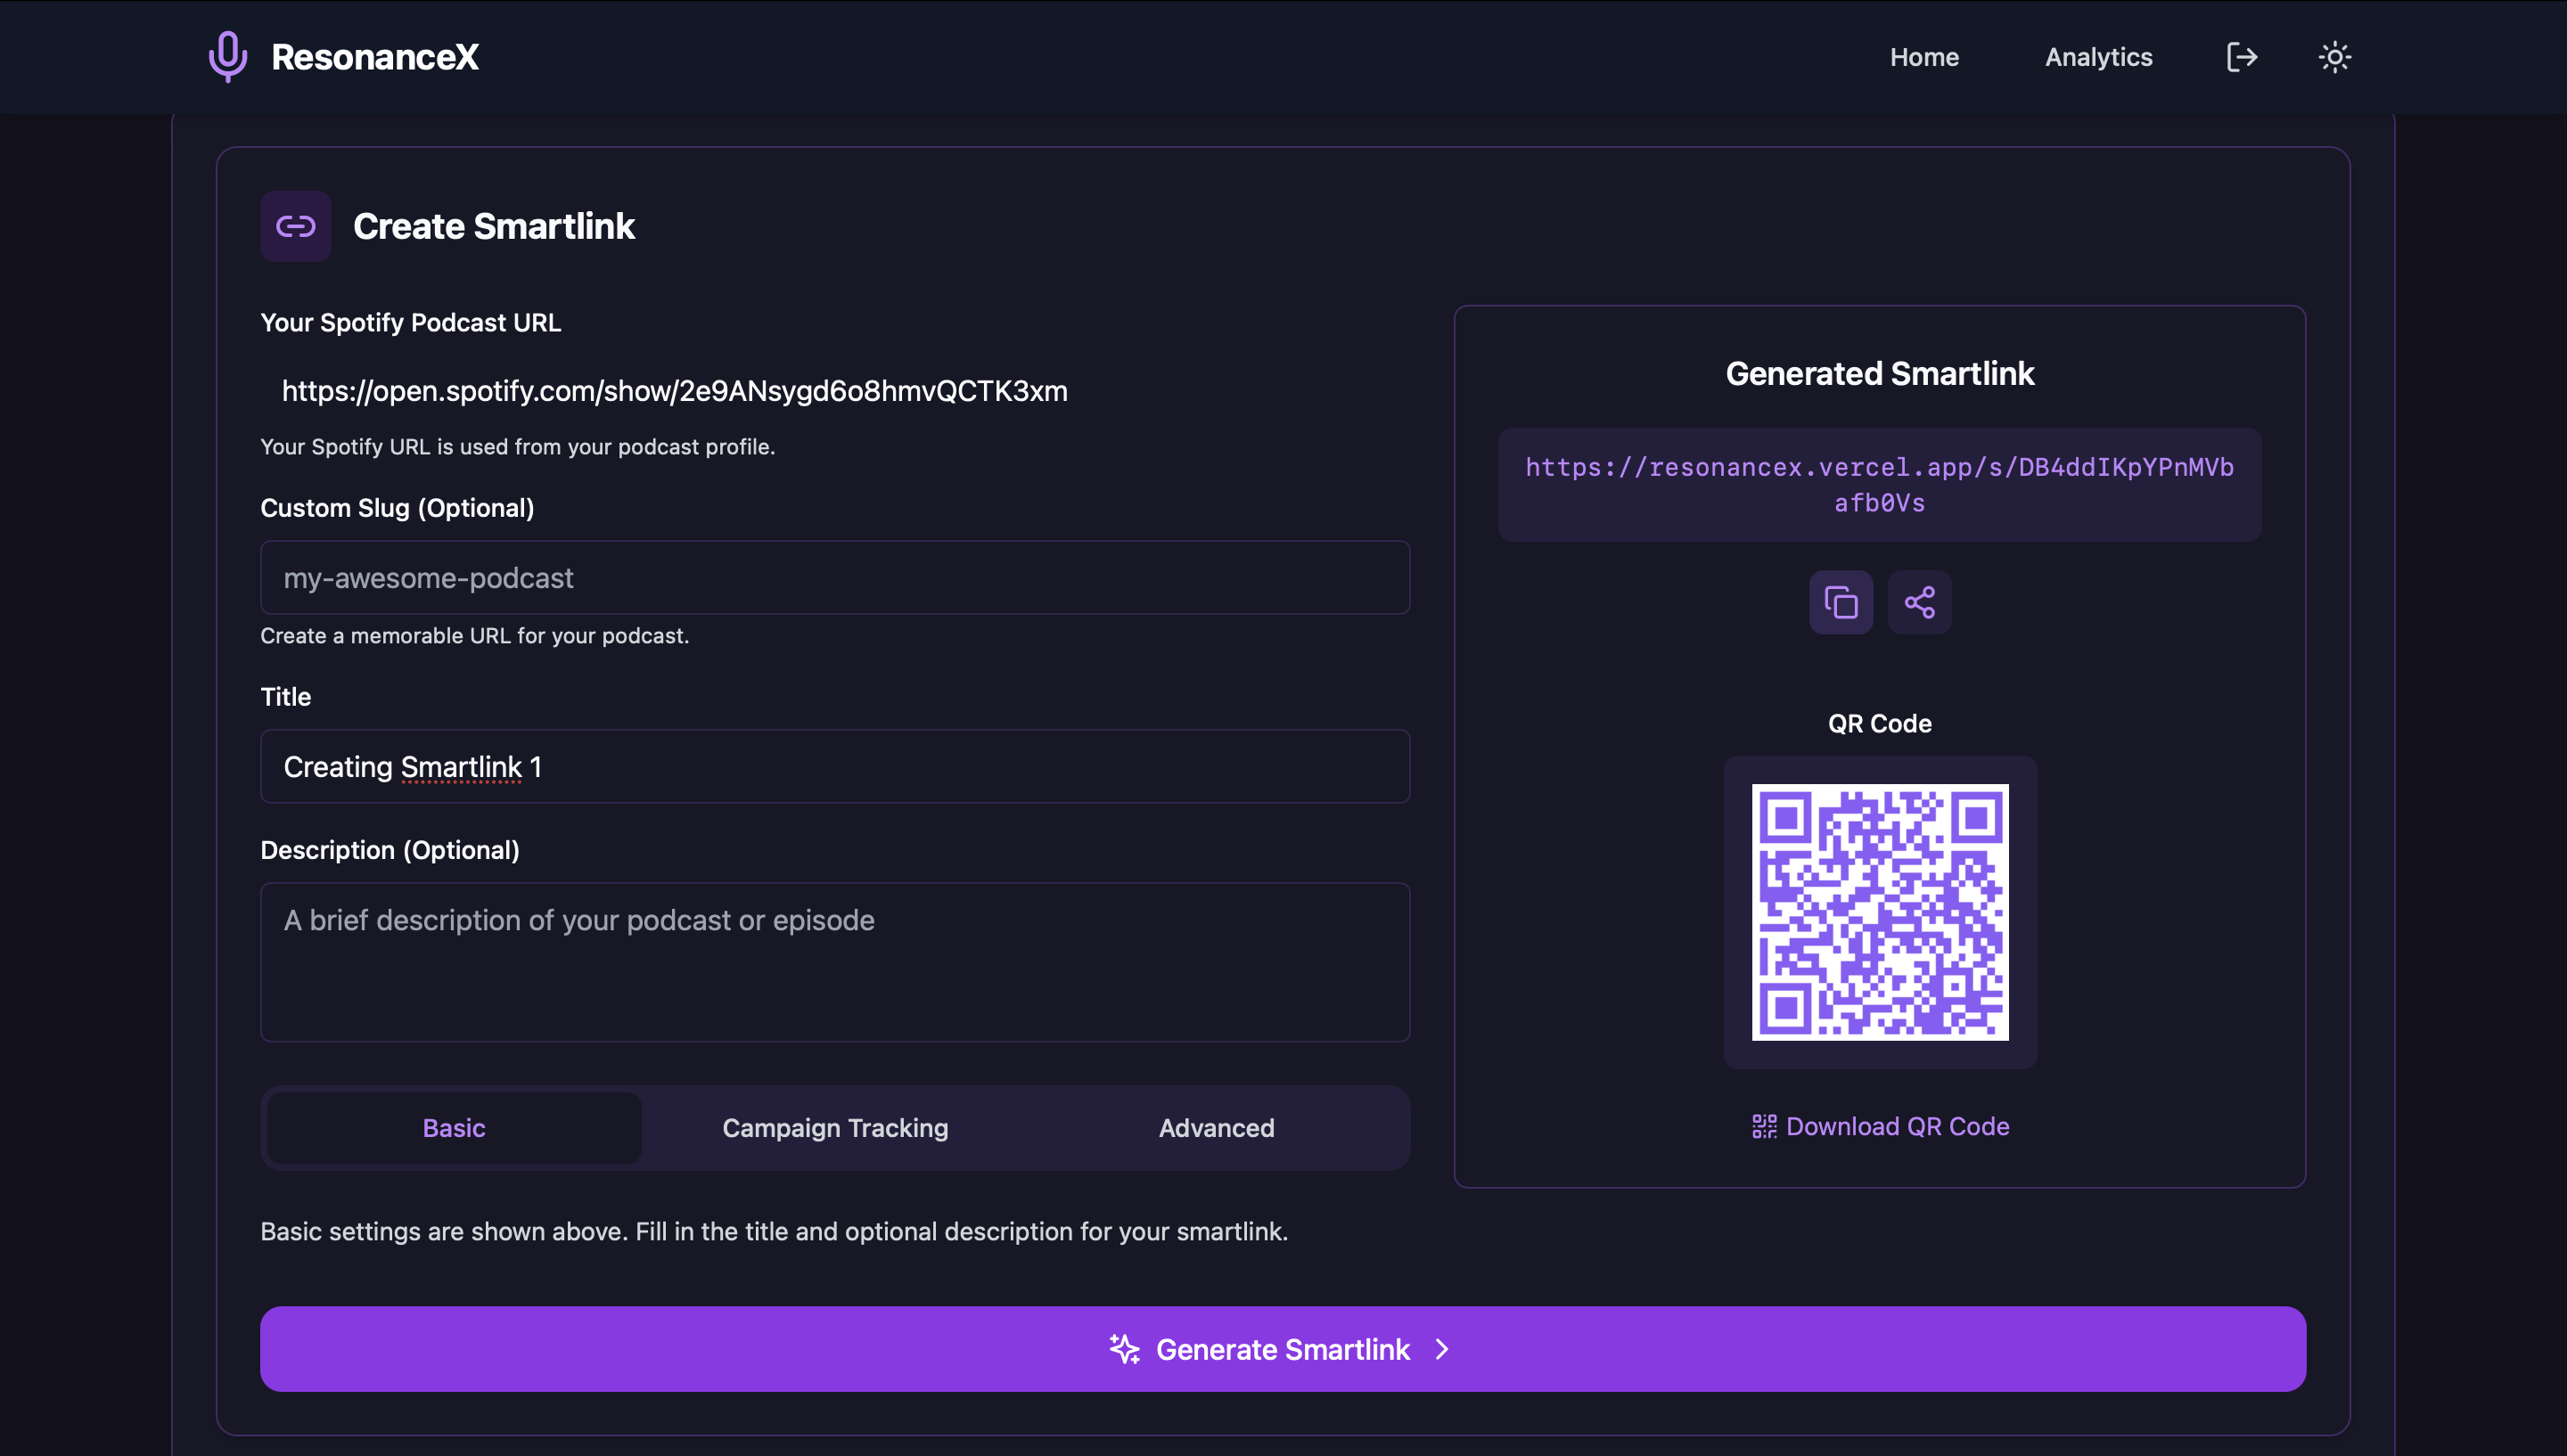Image resolution: width=2567 pixels, height=1456 pixels.
Task: Click the sparkle icon on Generate Smartlink
Action: (x=1124, y=1349)
